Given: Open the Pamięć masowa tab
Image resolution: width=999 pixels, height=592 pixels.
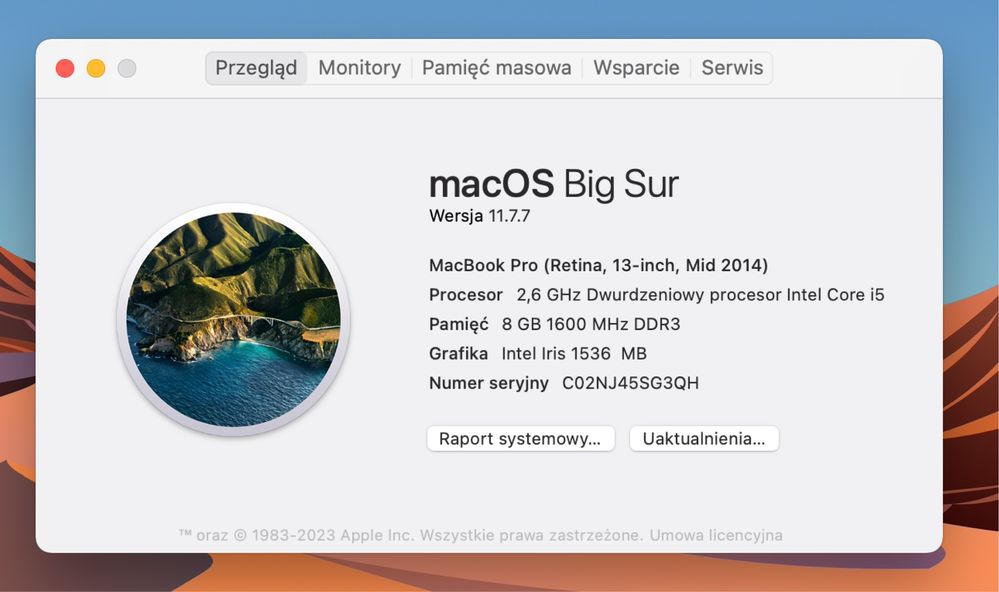Looking at the screenshot, I should tap(496, 68).
